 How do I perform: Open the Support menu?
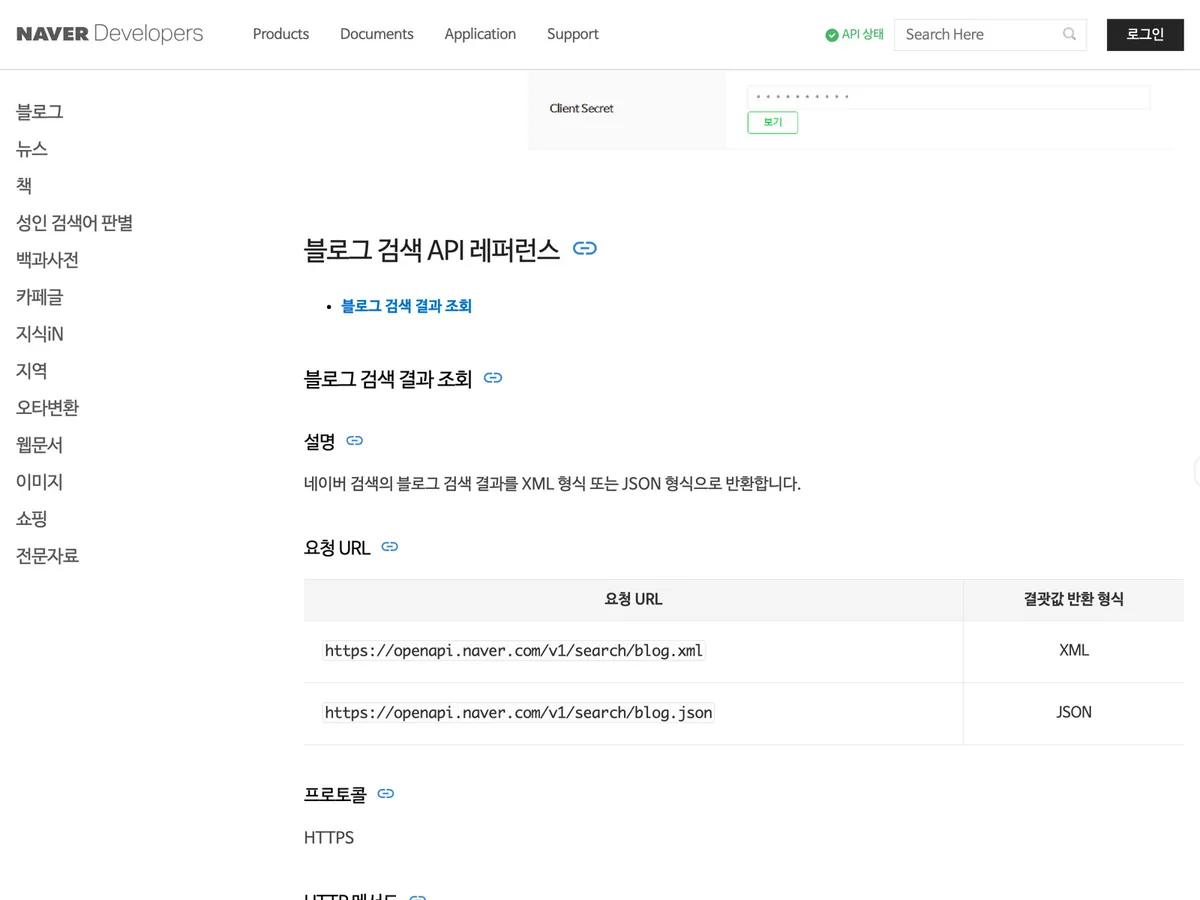(573, 34)
